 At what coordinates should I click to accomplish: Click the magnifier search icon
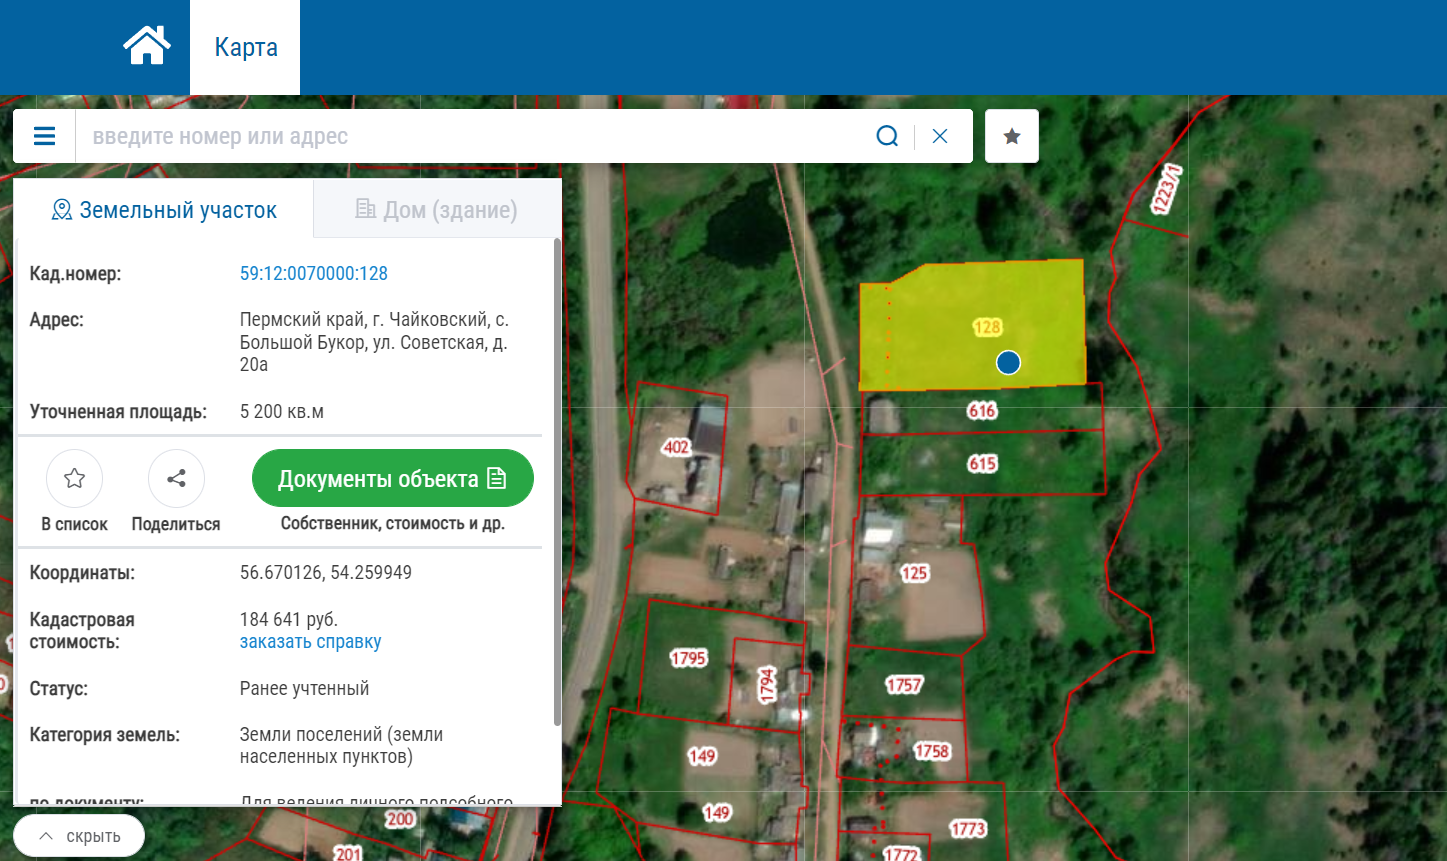click(887, 136)
